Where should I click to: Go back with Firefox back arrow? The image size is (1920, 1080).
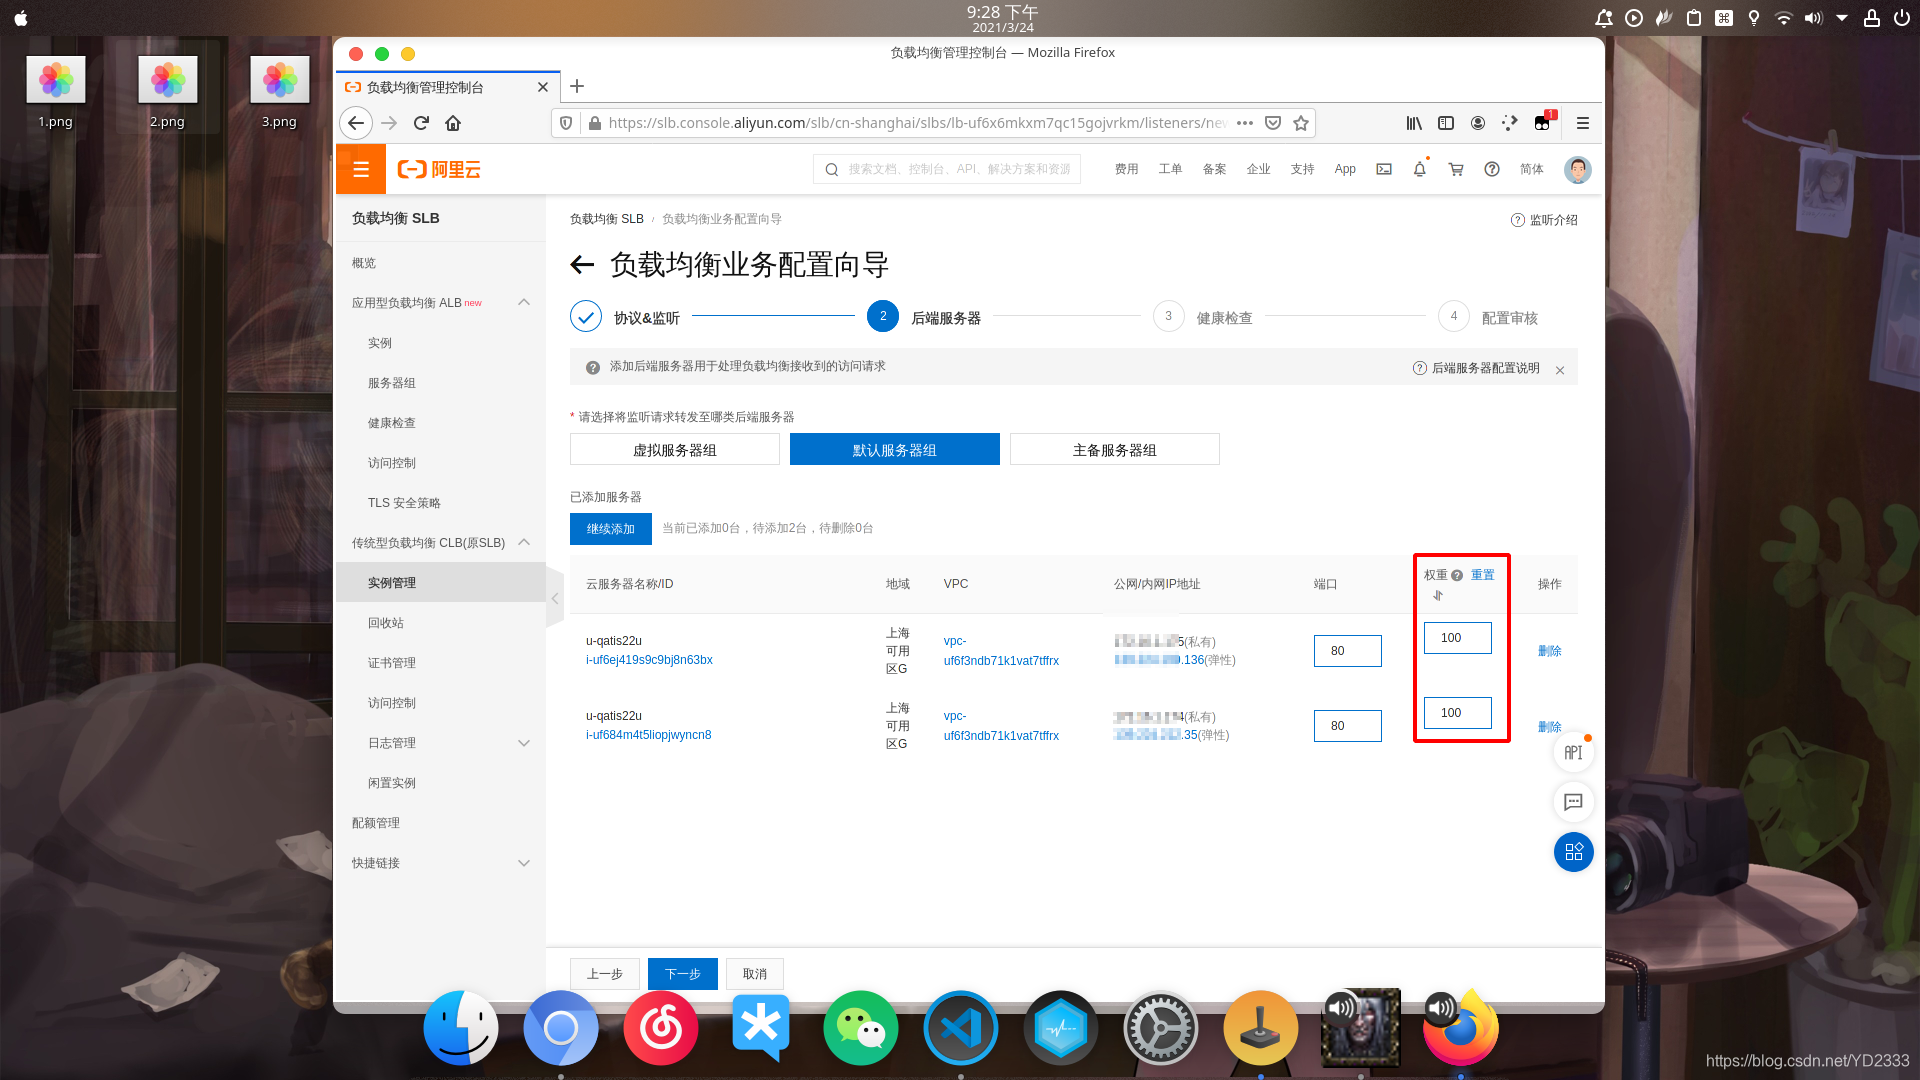click(x=356, y=123)
